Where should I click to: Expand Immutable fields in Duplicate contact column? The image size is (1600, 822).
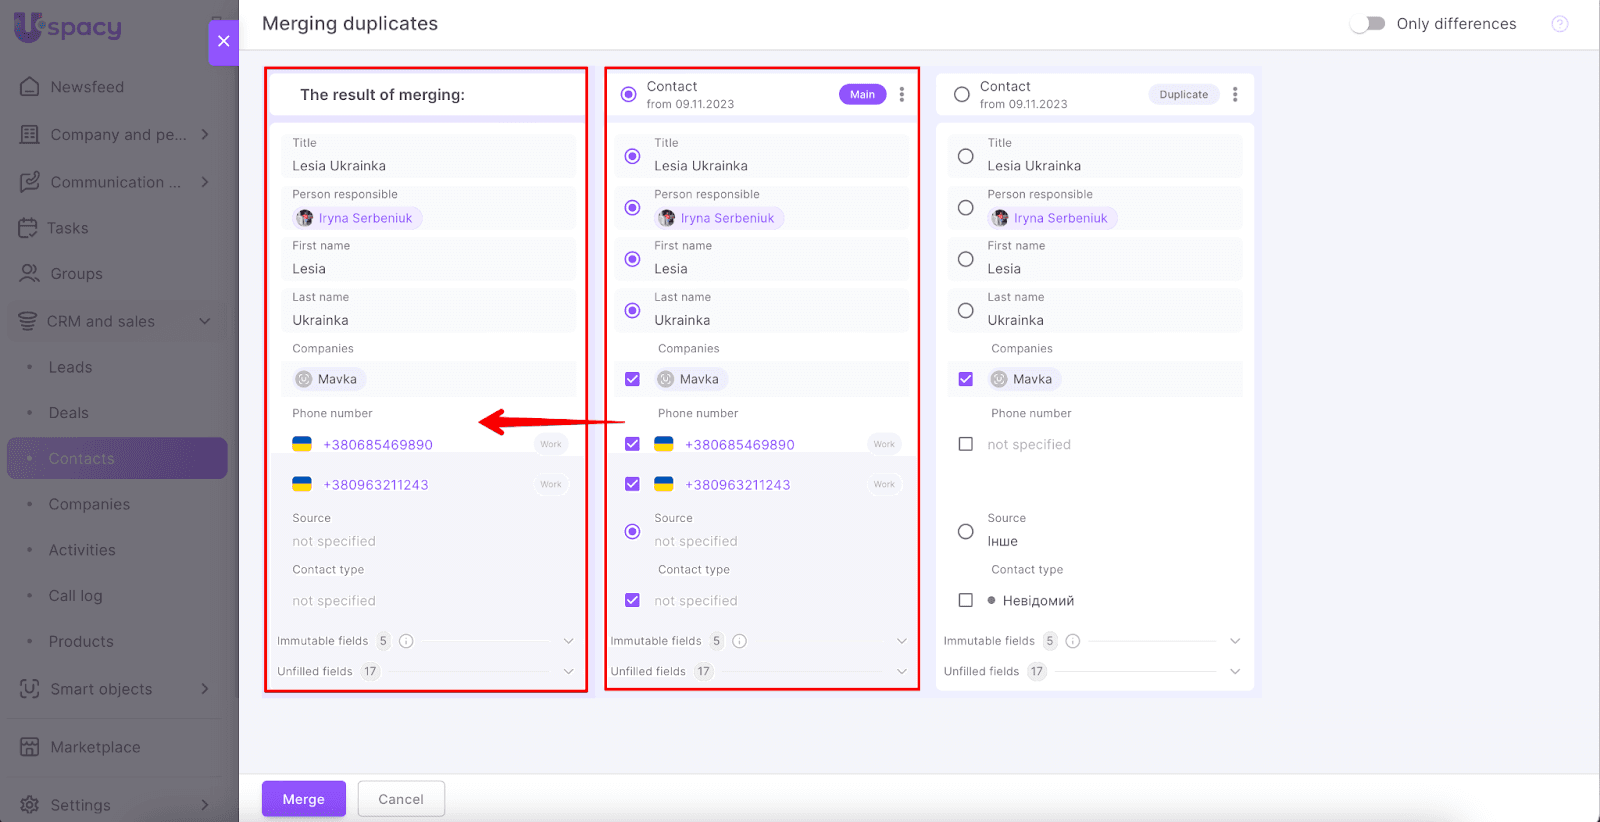1234,641
